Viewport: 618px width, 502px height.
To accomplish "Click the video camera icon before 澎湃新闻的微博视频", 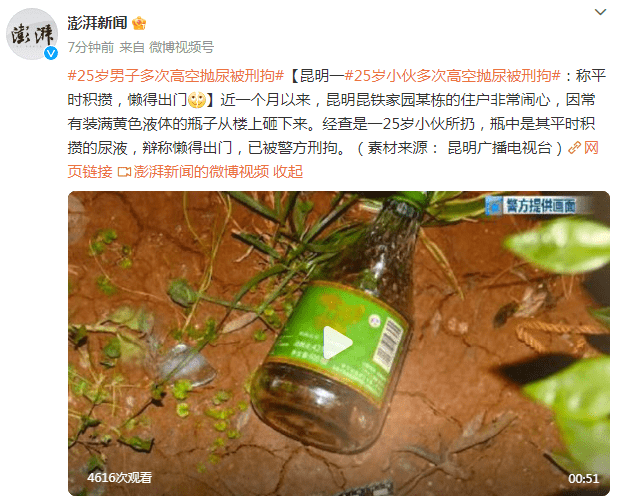I will click(x=124, y=172).
